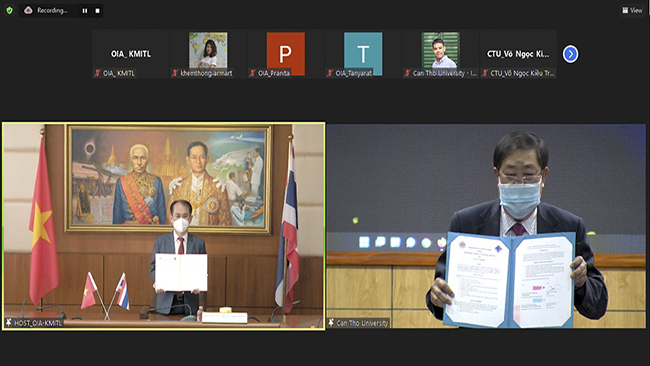Select the CTU_Võ Ngọc Kiều participant tile
The height and width of the screenshot is (366, 650).
tap(518, 54)
